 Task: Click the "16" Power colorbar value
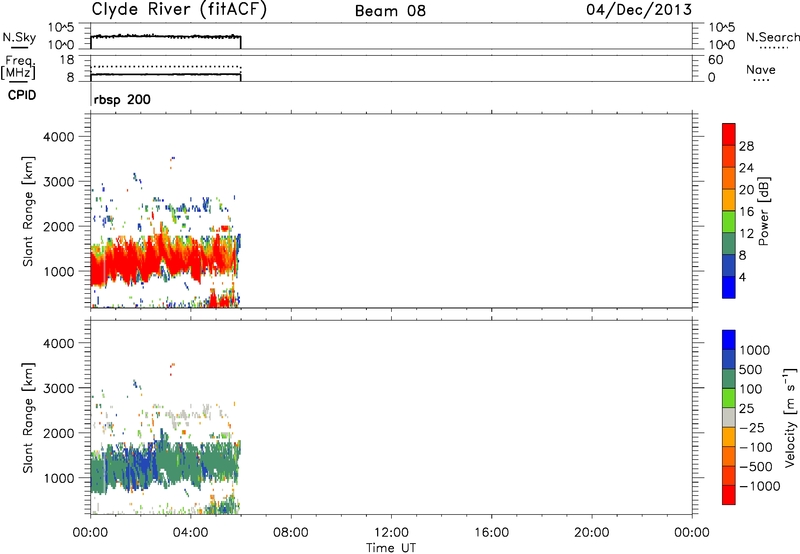click(x=746, y=212)
